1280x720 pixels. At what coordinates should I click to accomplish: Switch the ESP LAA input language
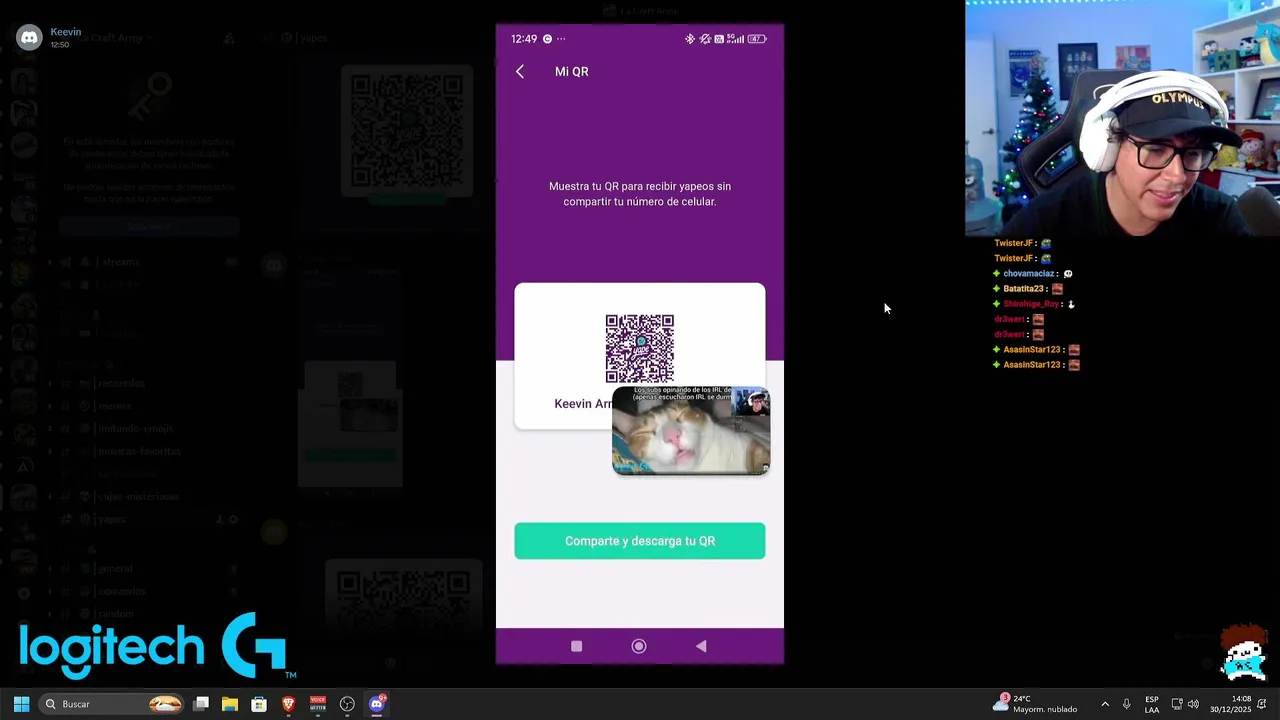1152,704
